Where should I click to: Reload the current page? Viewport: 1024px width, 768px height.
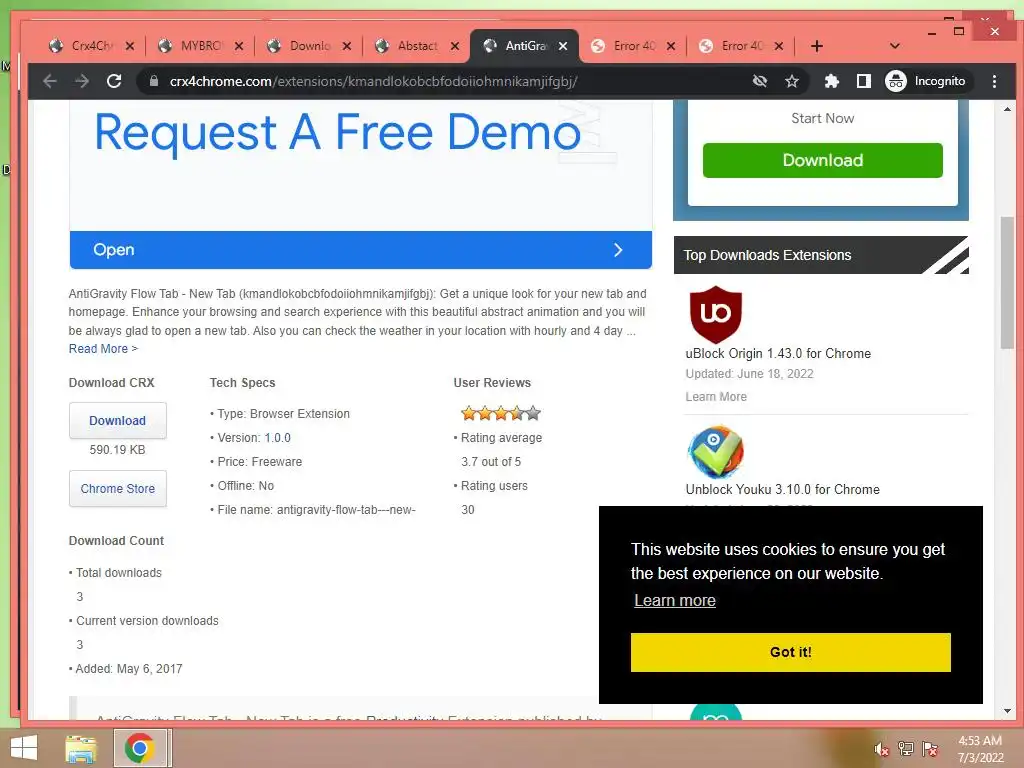(114, 81)
